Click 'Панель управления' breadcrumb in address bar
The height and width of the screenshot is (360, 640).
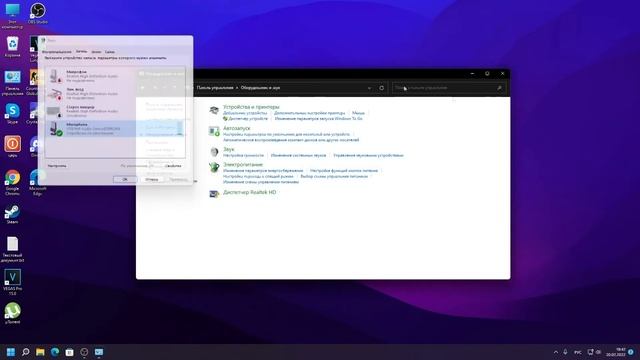(215, 88)
